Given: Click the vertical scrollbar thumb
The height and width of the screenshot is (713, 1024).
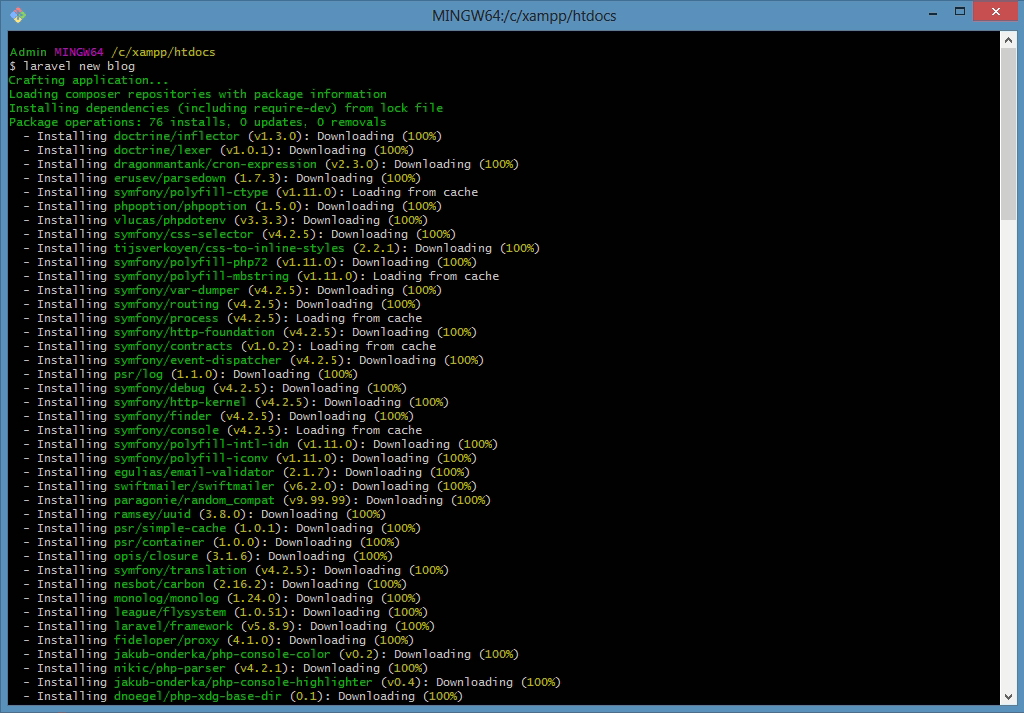Looking at the screenshot, I should click(1009, 132).
